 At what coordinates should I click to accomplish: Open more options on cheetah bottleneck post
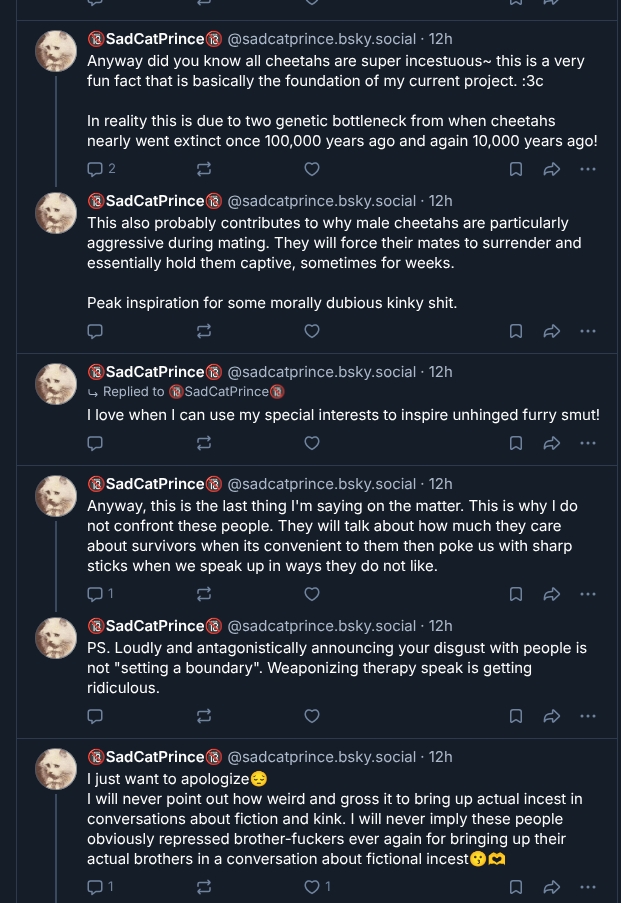pos(588,169)
